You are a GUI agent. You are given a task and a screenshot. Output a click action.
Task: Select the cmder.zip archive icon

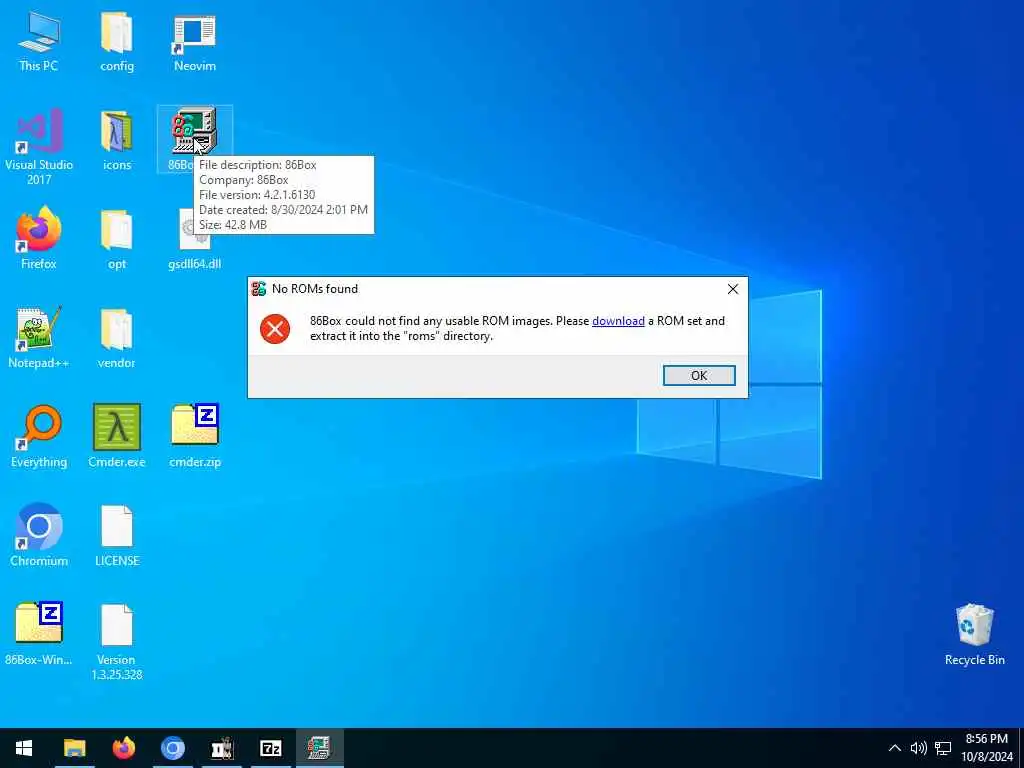coord(195,436)
